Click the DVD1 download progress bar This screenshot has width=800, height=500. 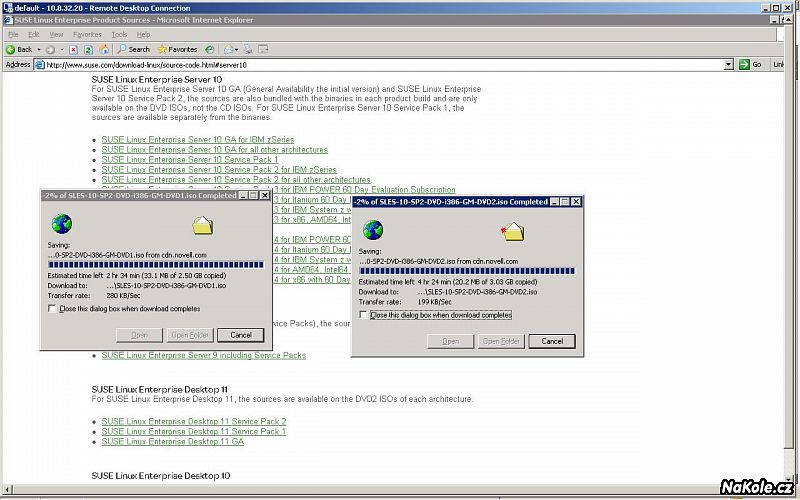pos(156,265)
